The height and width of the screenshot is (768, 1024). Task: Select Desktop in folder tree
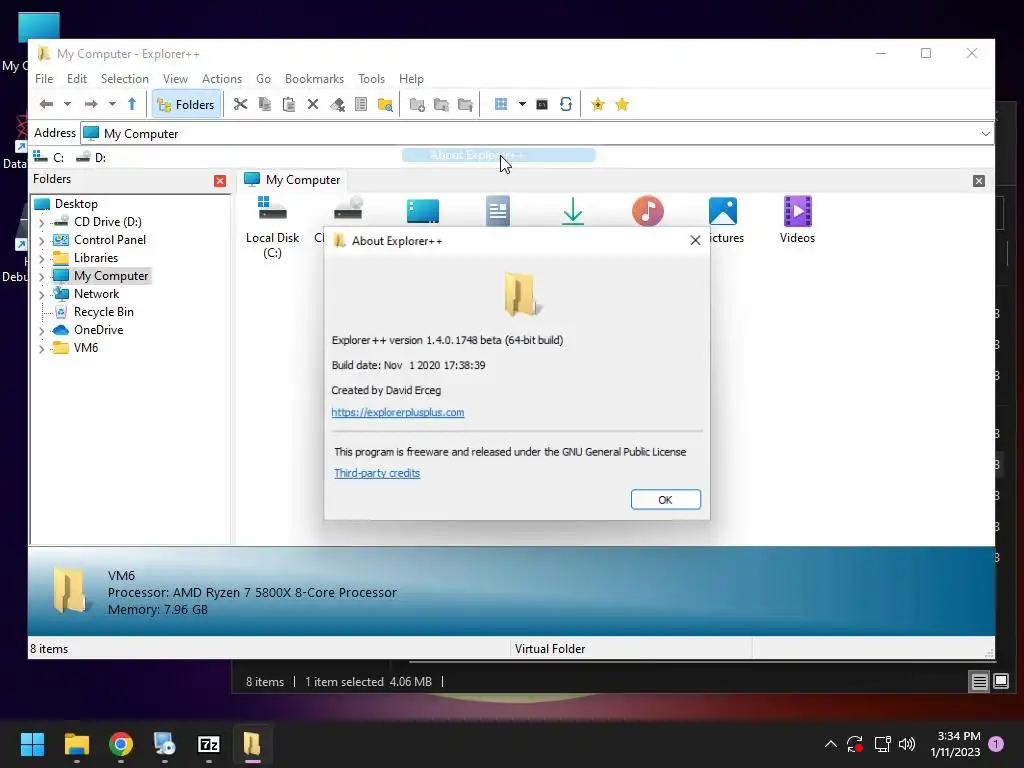click(76, 204)
